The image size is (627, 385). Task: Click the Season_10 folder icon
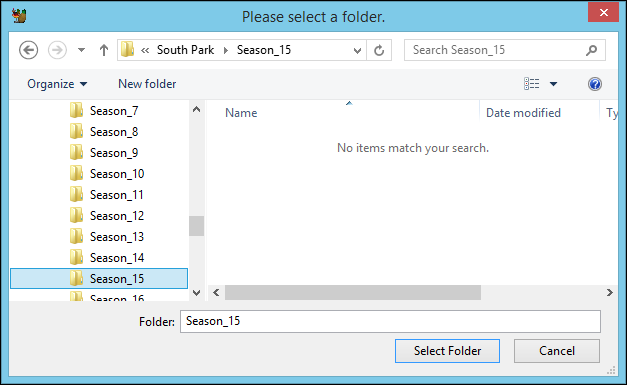coord(76,174)
